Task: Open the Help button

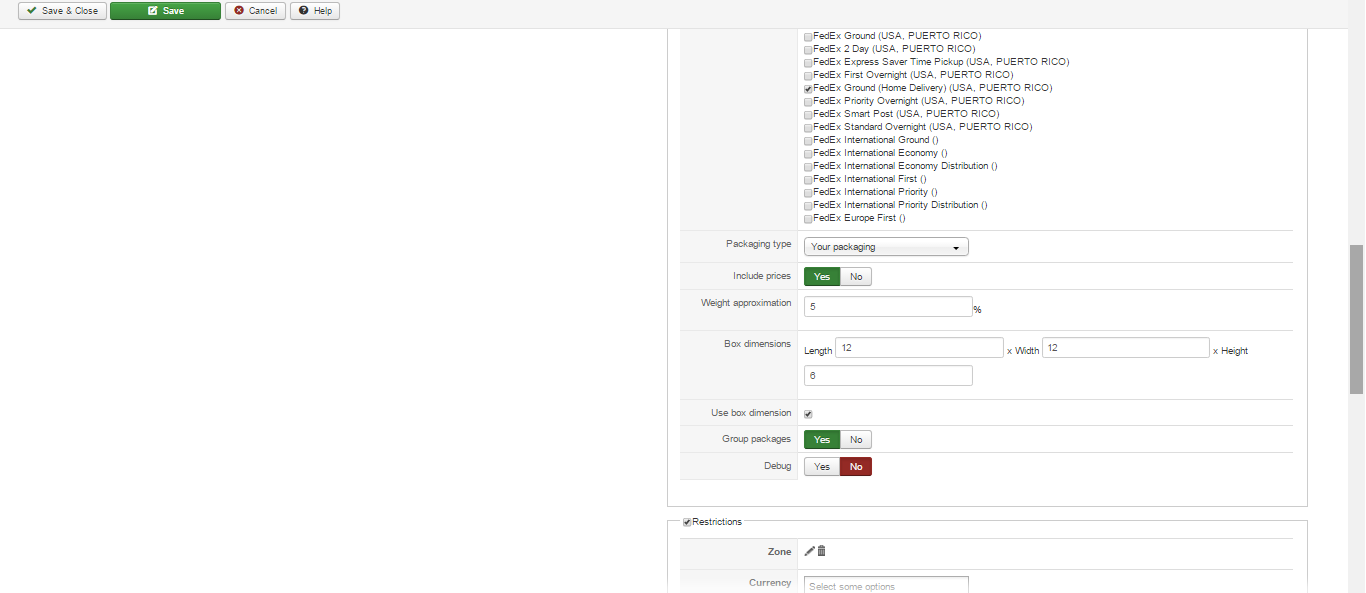Action: pyautogui.click(x=315, y=11)
